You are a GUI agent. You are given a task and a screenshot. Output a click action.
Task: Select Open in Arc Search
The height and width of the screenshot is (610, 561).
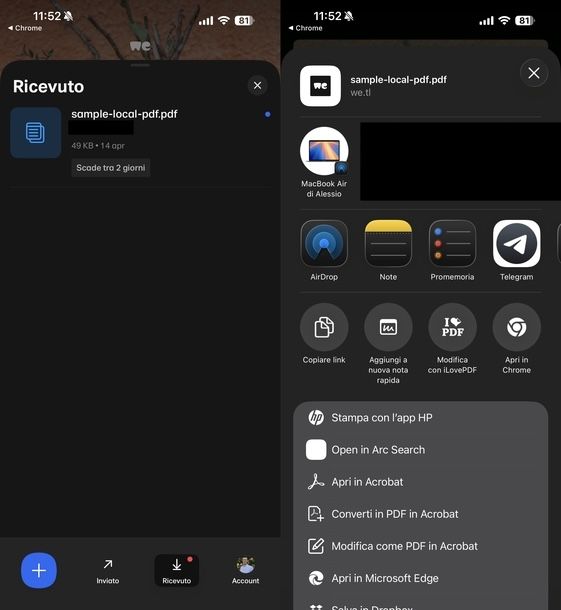pos(421,450)
